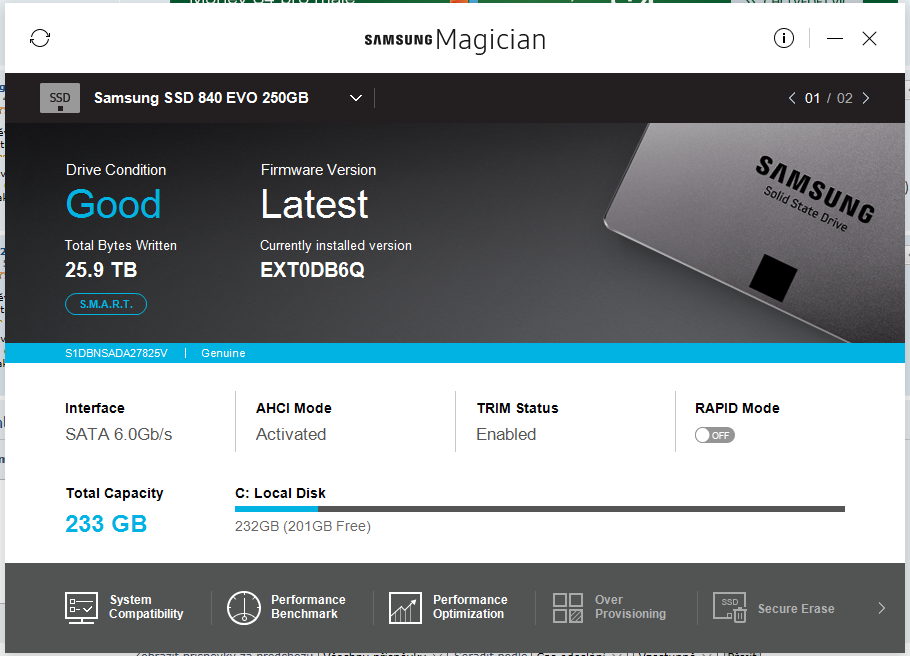Click the System Compatibility icon
This screenshot has height=656, width=910.
[x=81, y=607]
